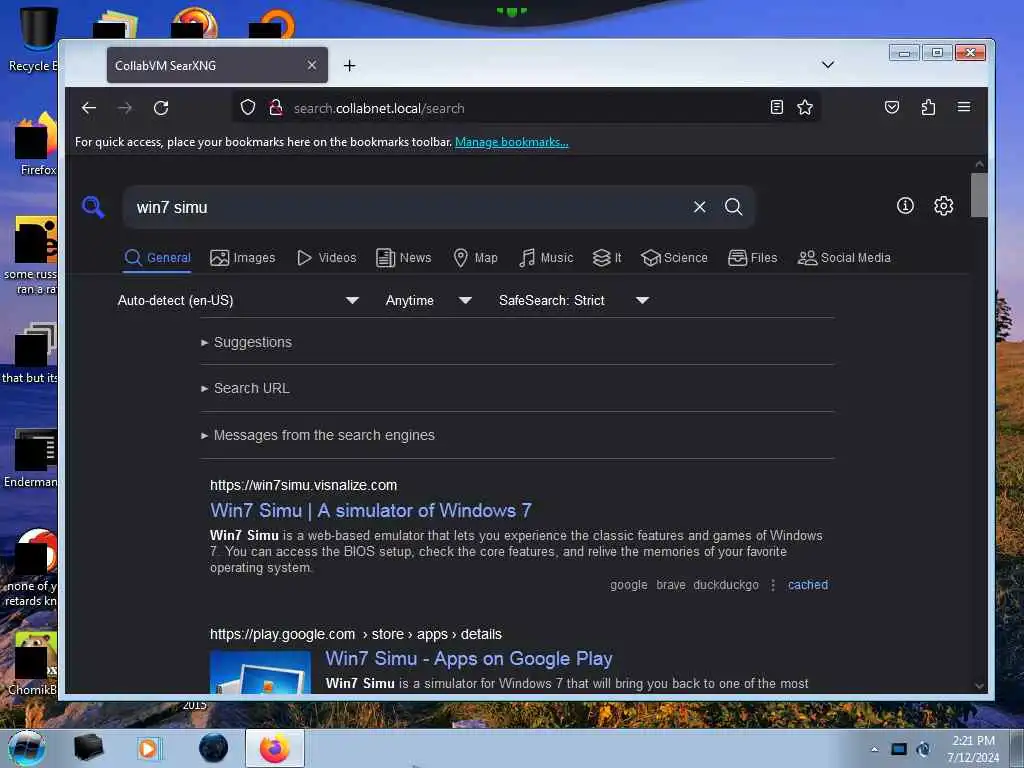The image size is (1024, 768).
Task: Show hidden system tray icons arrow
Action: tap(874, 749)
